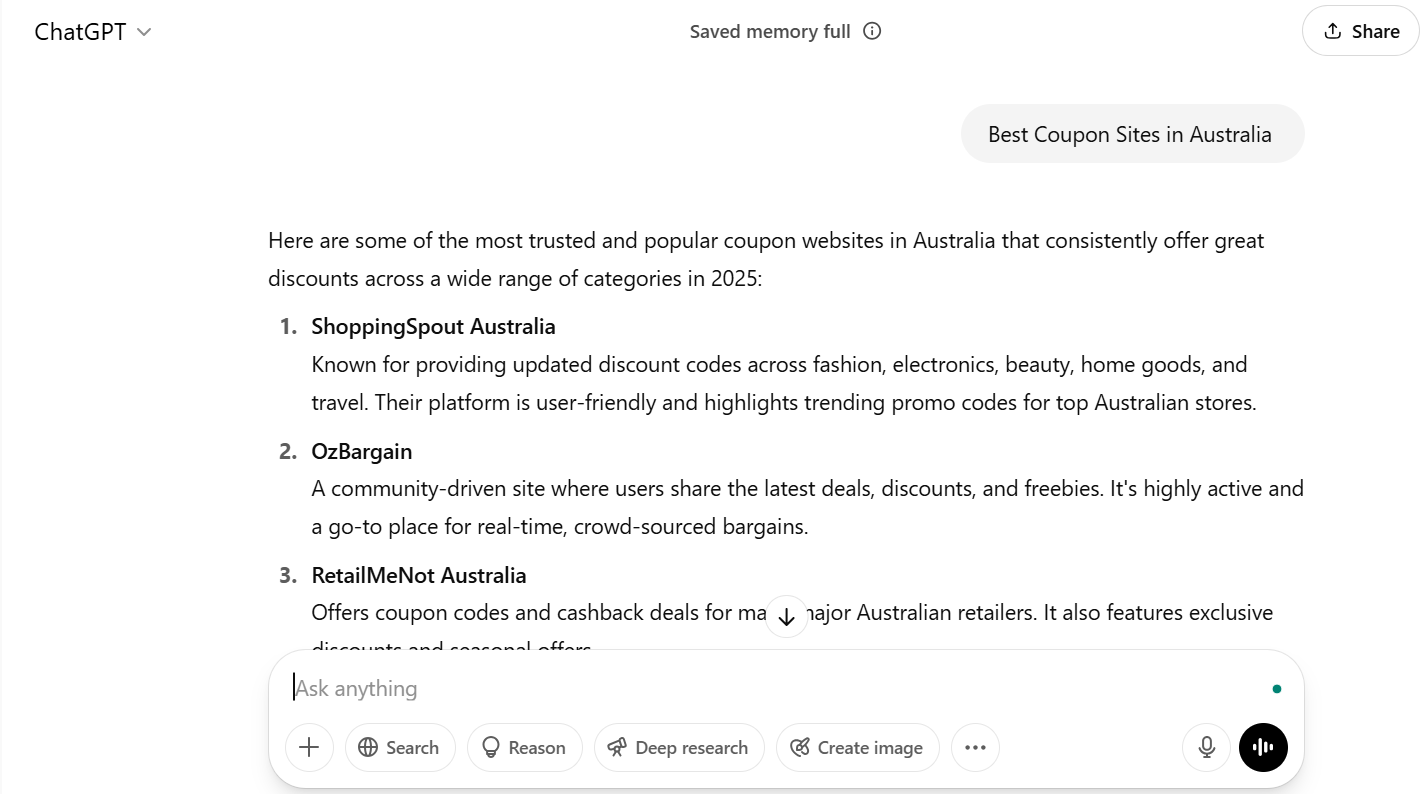Click the chevron next to ChatGPT
The image size is (1422, 794).
[x=144, y=32]
